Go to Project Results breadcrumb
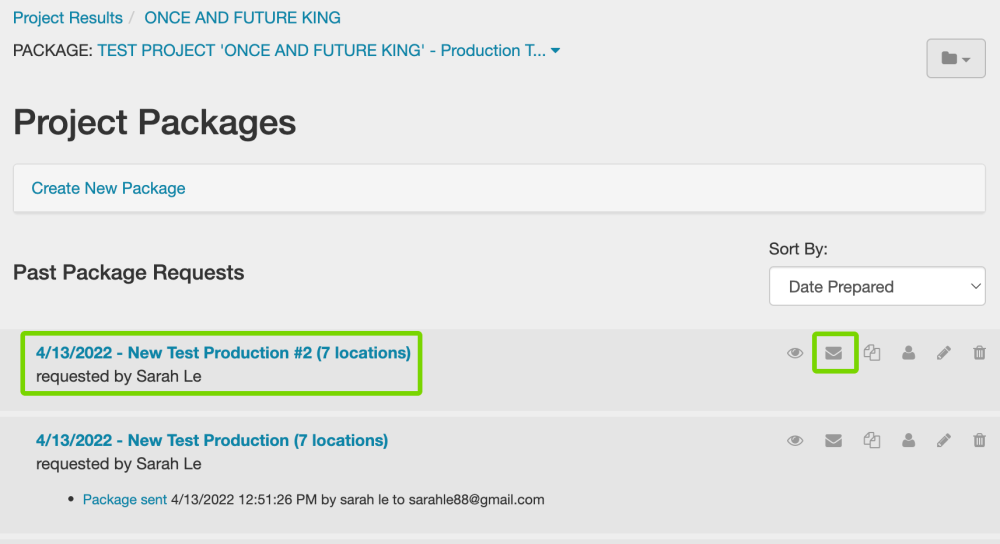The image size is (1000, 544). [68, 18]
